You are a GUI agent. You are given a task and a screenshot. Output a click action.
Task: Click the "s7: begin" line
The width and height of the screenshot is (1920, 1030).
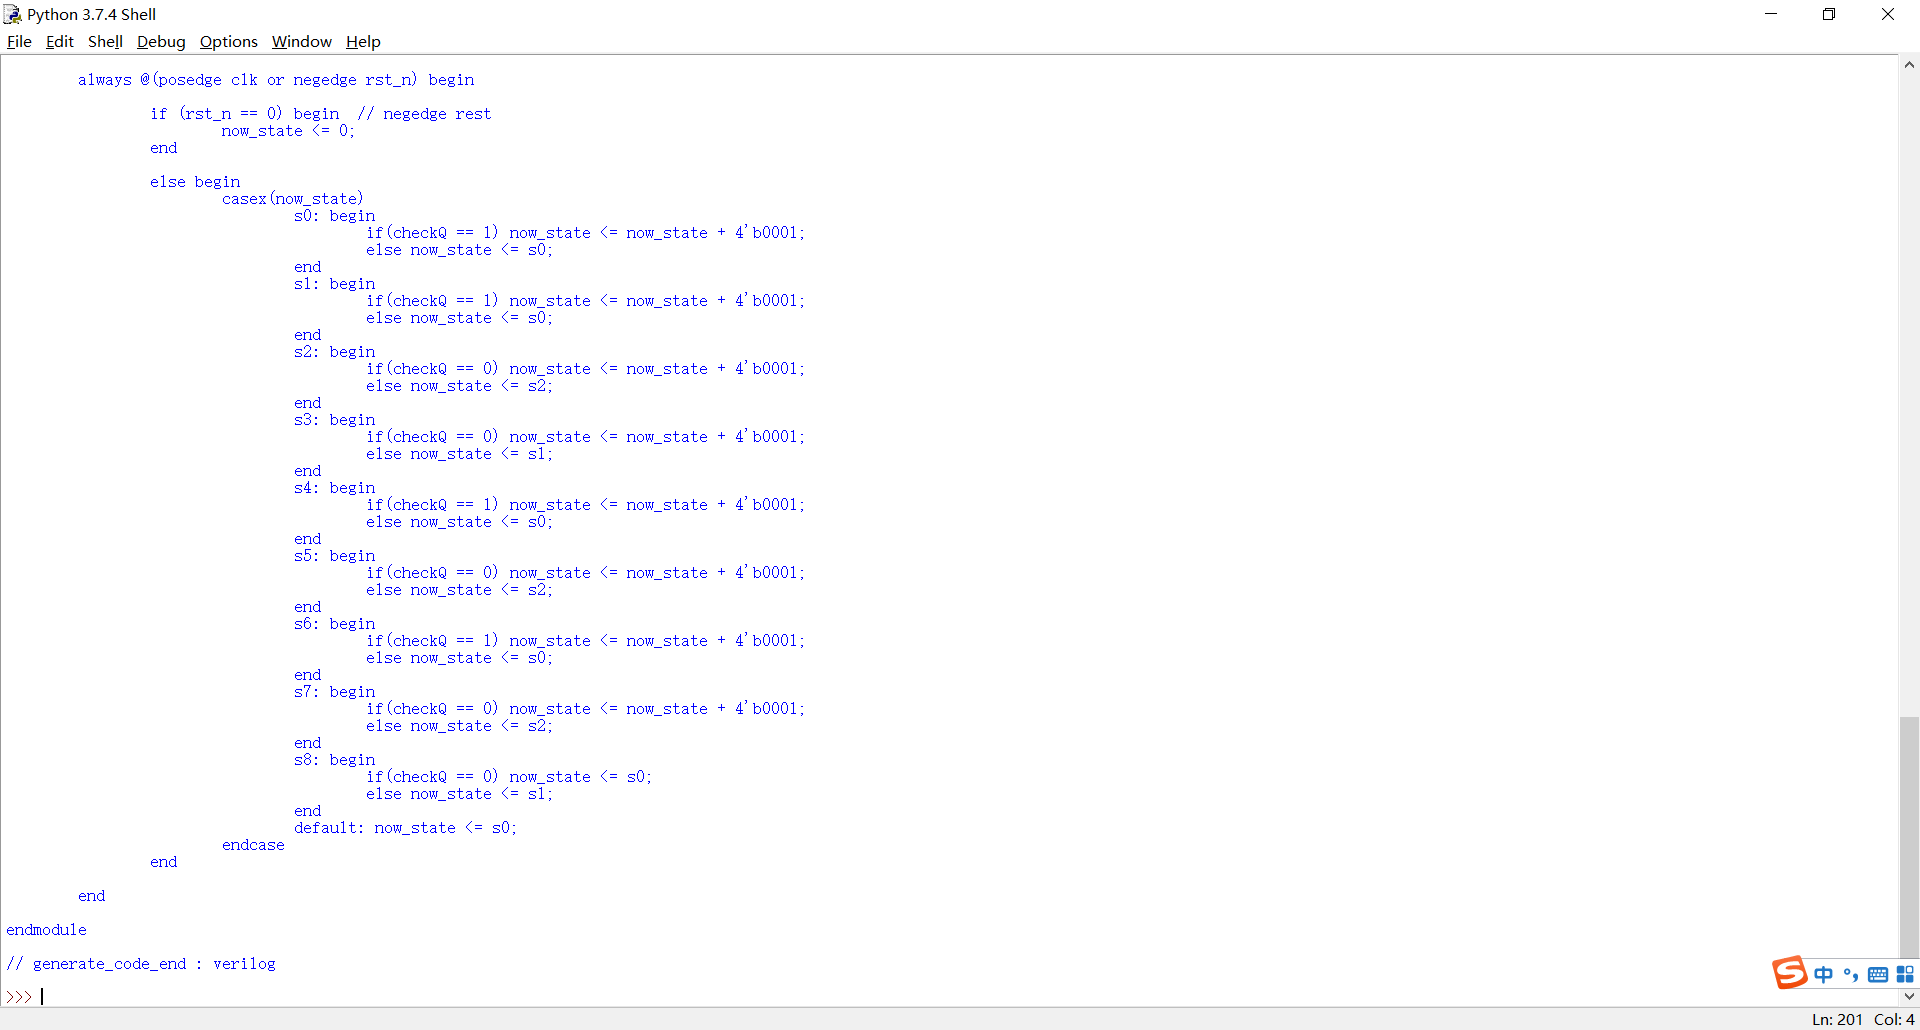(334, 692)
